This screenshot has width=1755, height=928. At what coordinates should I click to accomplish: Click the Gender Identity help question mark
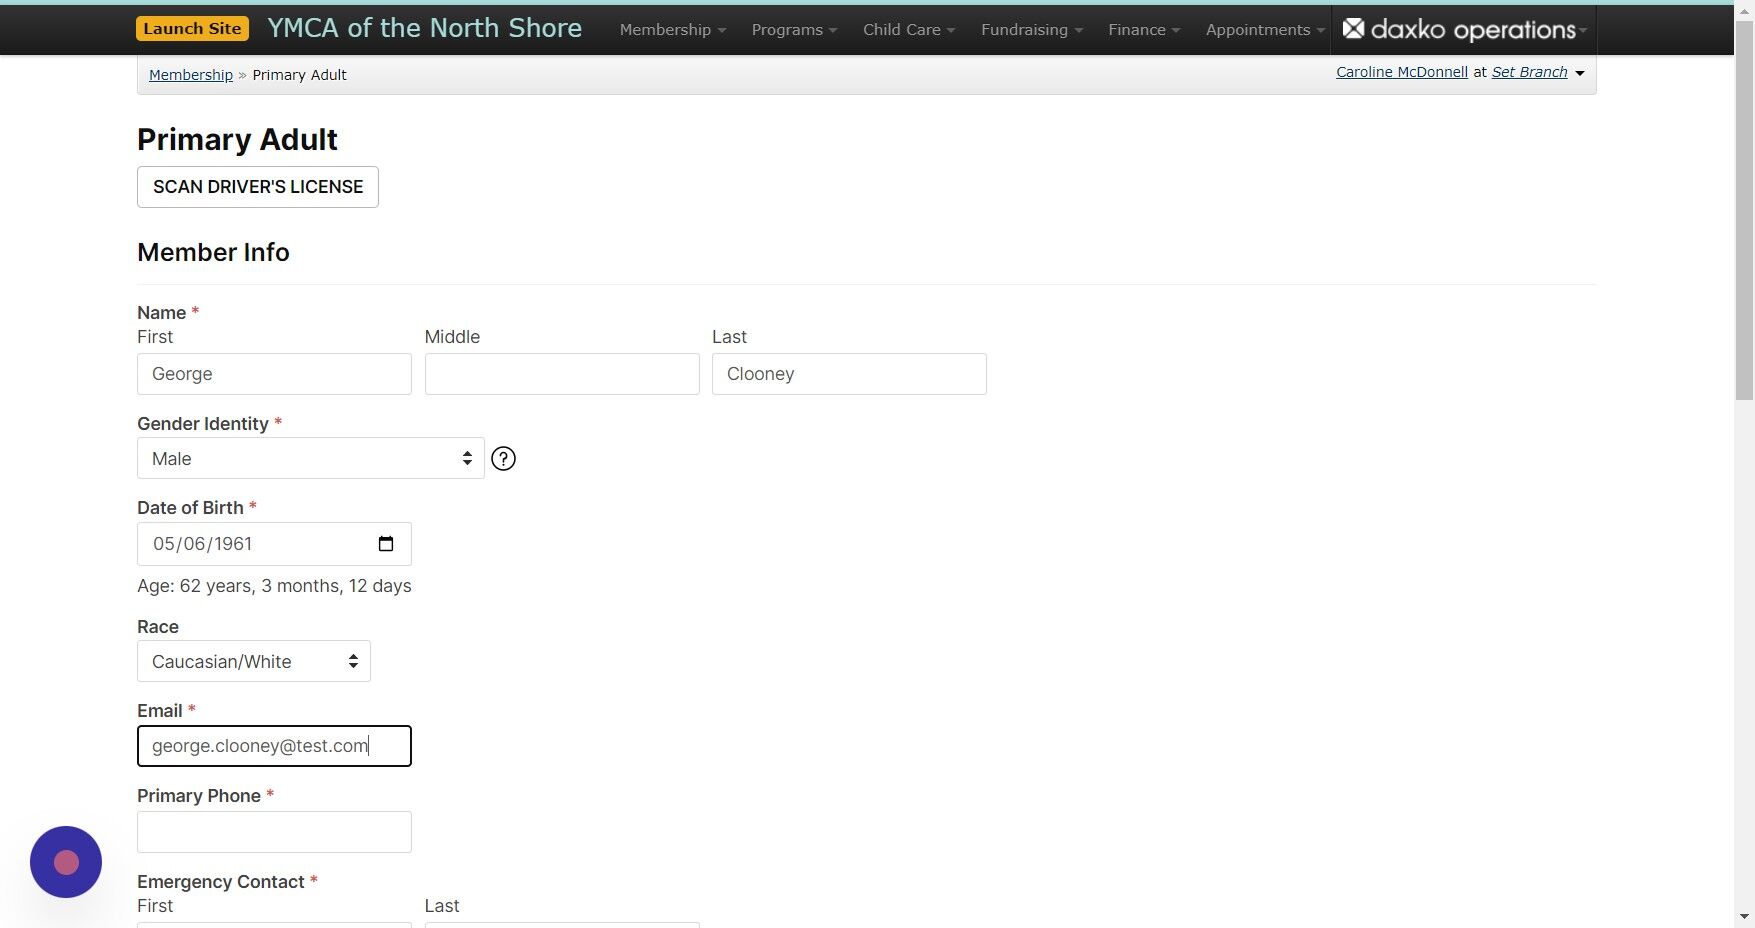[503, 458]
